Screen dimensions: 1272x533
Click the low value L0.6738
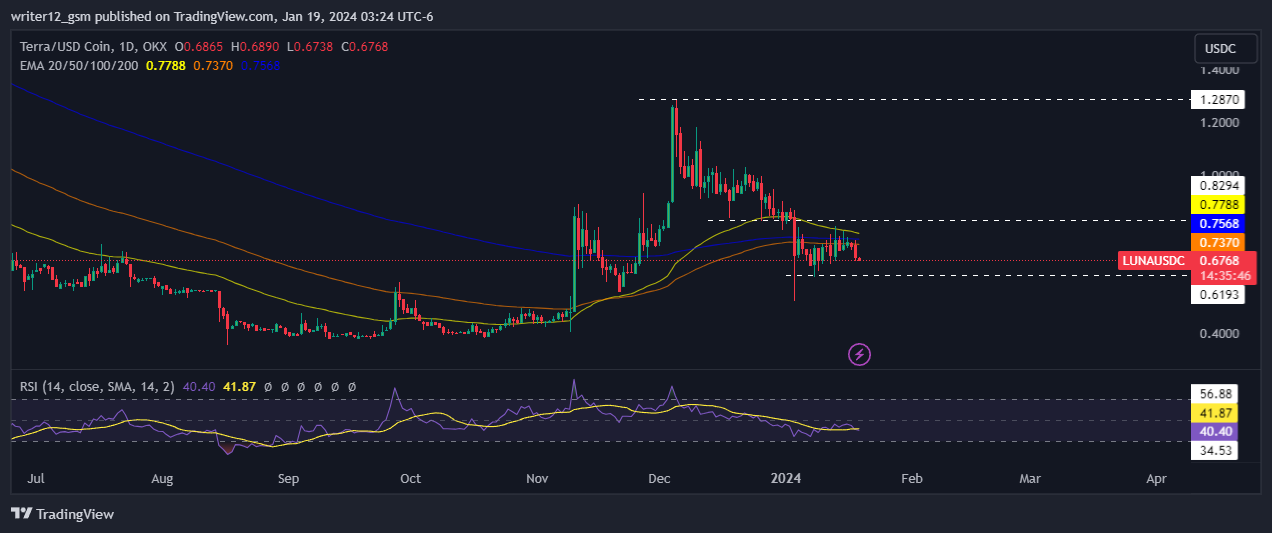pyautogui.click(x=309, y=47)
